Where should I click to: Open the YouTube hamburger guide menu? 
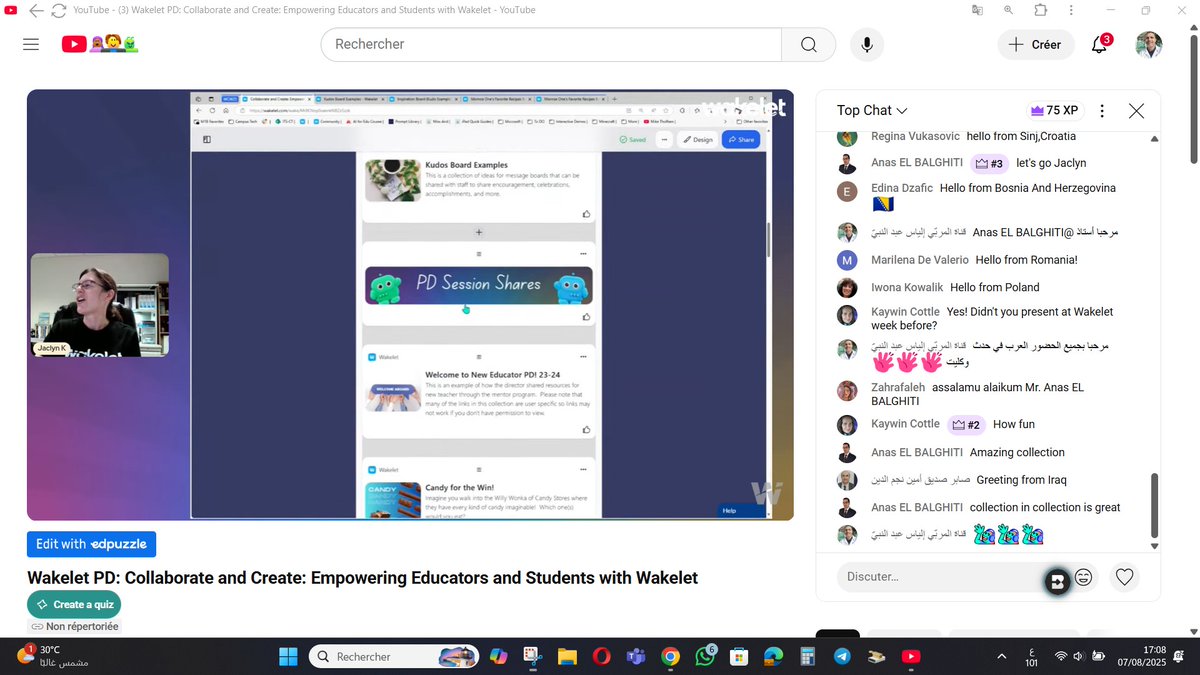pos(31,44)
